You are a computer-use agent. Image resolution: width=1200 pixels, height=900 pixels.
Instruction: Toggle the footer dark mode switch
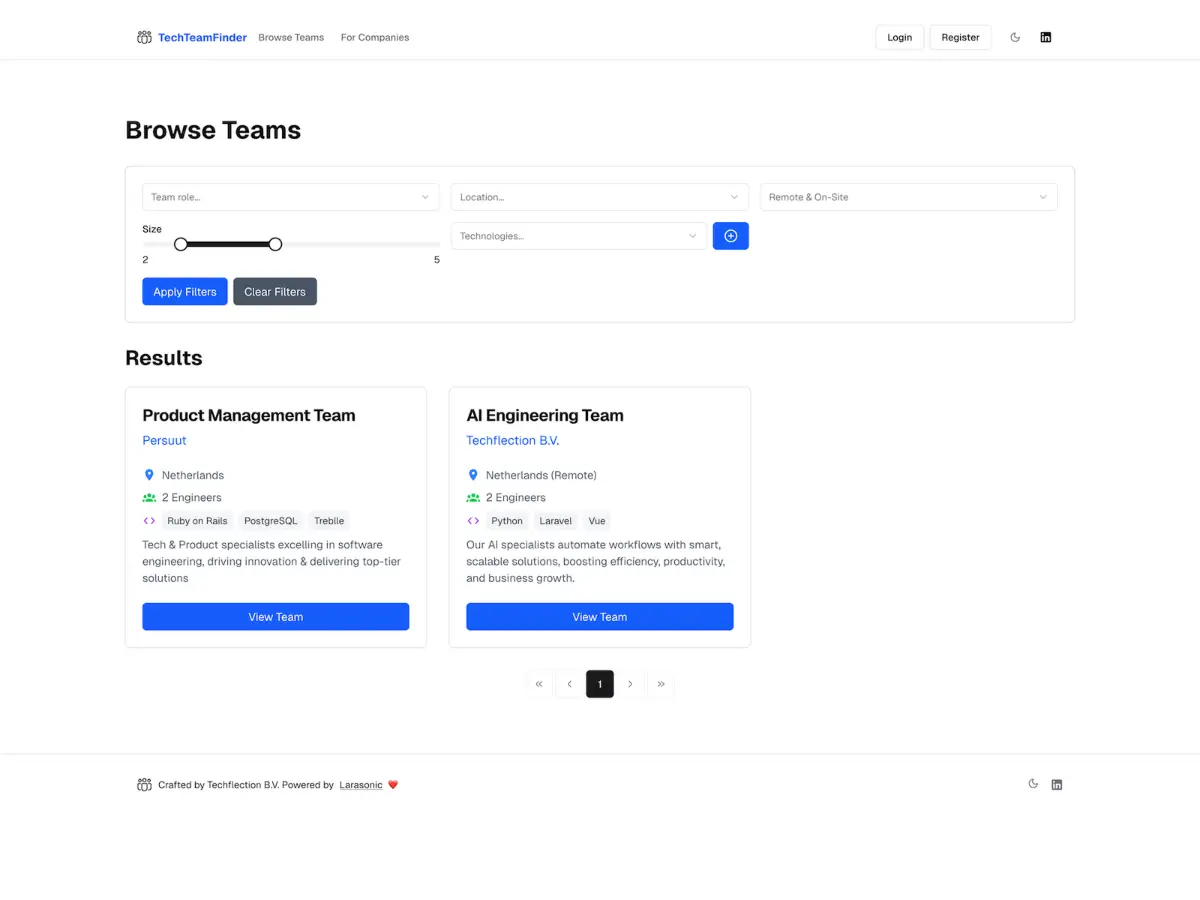click(x=1033, y=784)
